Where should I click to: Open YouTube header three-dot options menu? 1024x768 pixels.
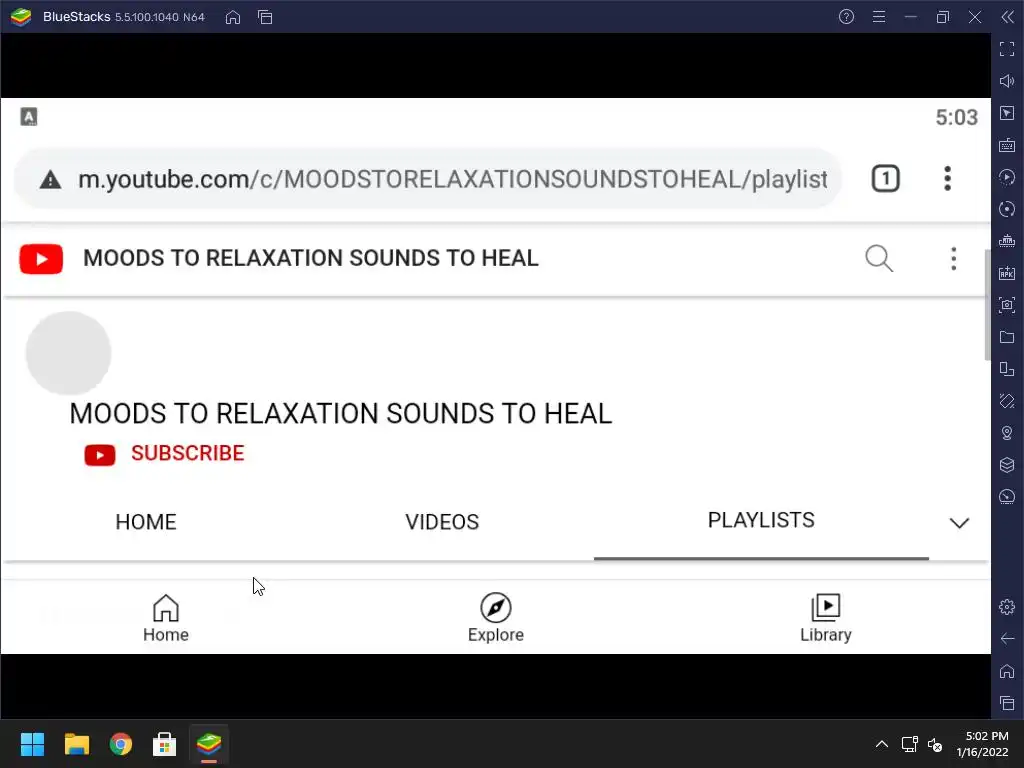953,259
